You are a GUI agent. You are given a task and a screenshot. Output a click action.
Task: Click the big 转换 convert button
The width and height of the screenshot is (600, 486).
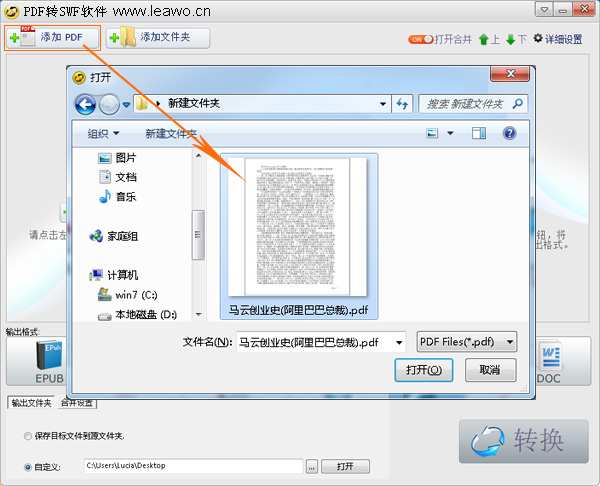[x=523, y=441]
